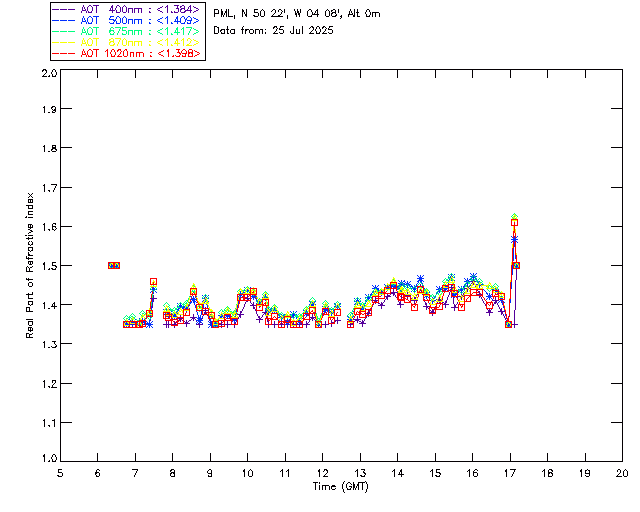Click the 'Time (GMT)' axis label

[340, 487]
